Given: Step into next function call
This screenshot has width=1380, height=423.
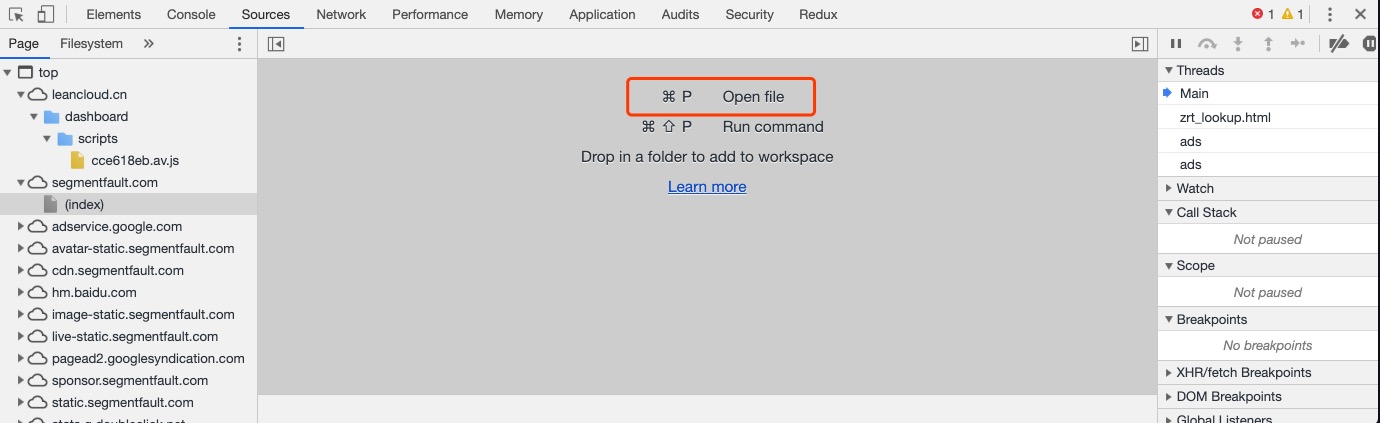Looking at the screenshot, I should click(1238, 44).
